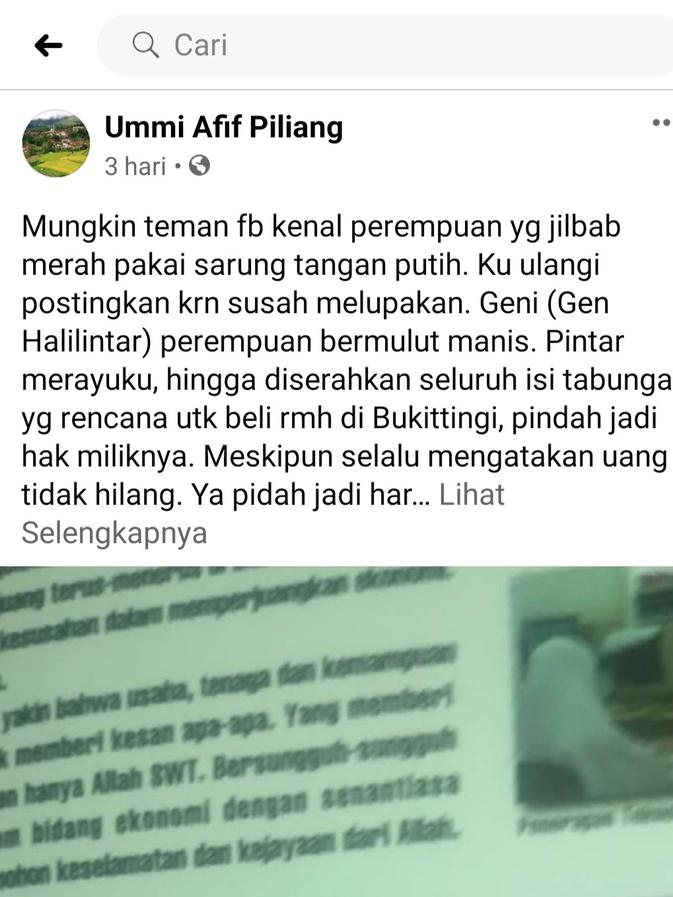Click the word "Bukittingi" in the post
The width and height of the screenshot is (673, 897).
click(438, 419)
